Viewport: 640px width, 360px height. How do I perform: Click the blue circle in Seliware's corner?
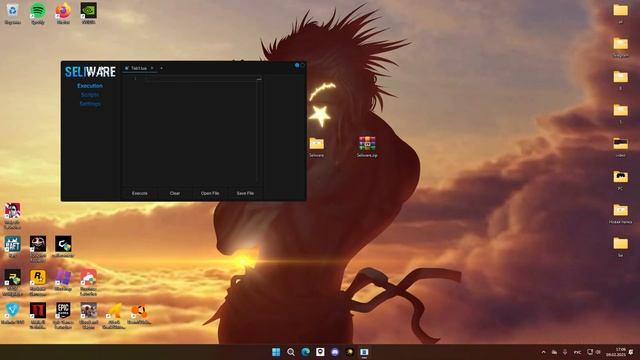(x=297, y=65)
